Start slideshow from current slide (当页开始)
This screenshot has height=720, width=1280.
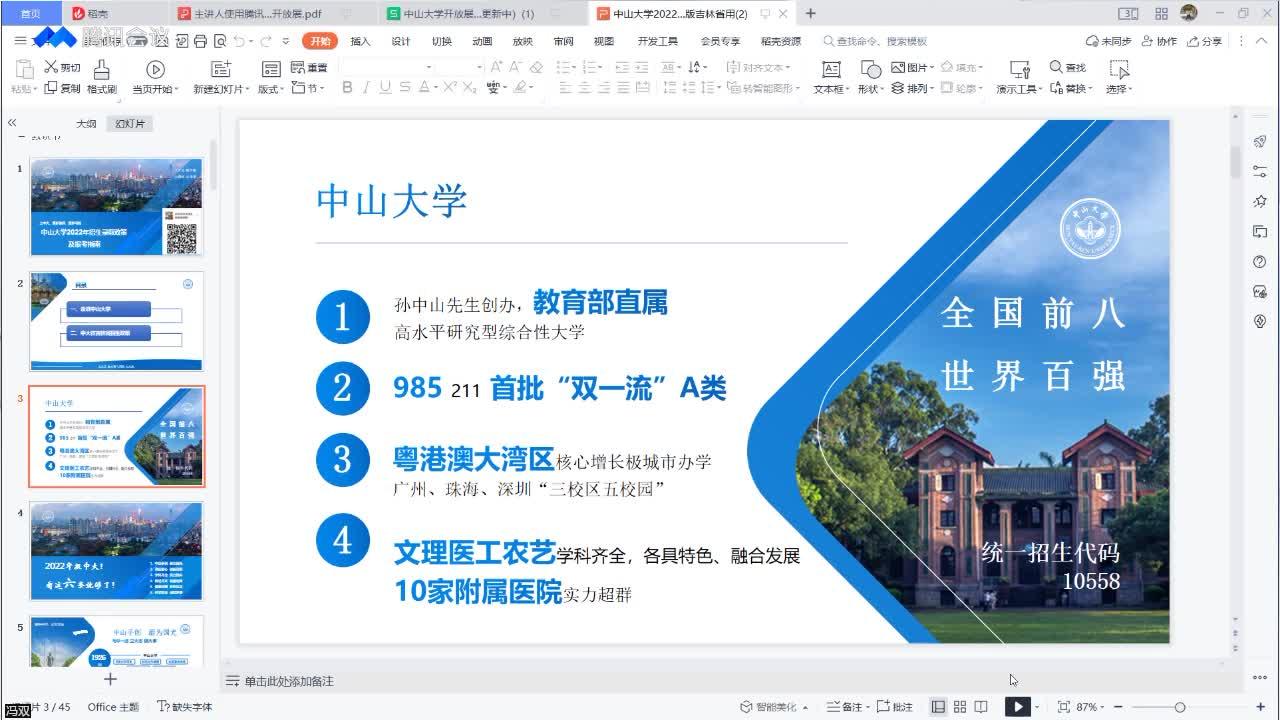(155, 69)
